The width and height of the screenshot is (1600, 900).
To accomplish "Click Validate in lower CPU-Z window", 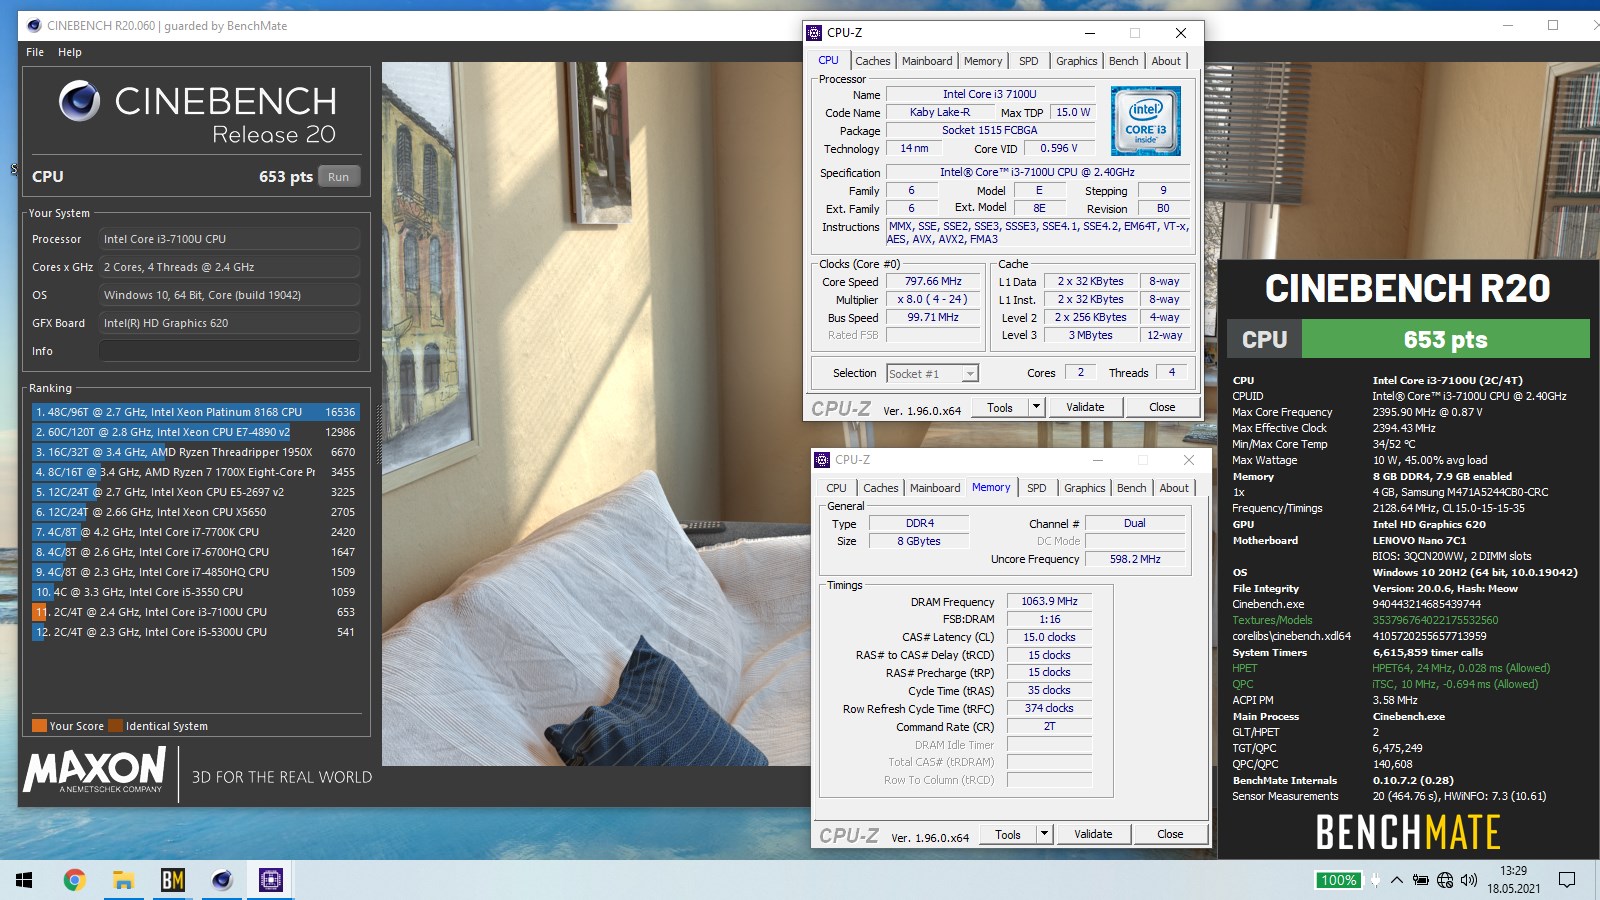I will [1093, 834].
